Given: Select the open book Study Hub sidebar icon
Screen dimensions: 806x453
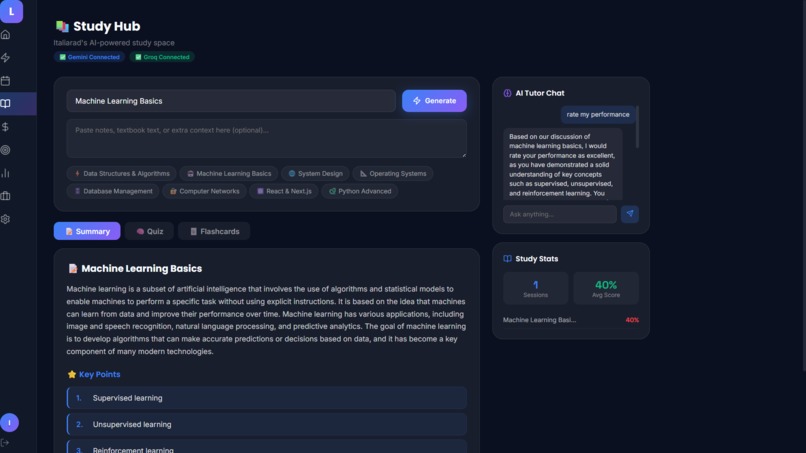Looking at the screenshot, I should click(x=6, y=103).
